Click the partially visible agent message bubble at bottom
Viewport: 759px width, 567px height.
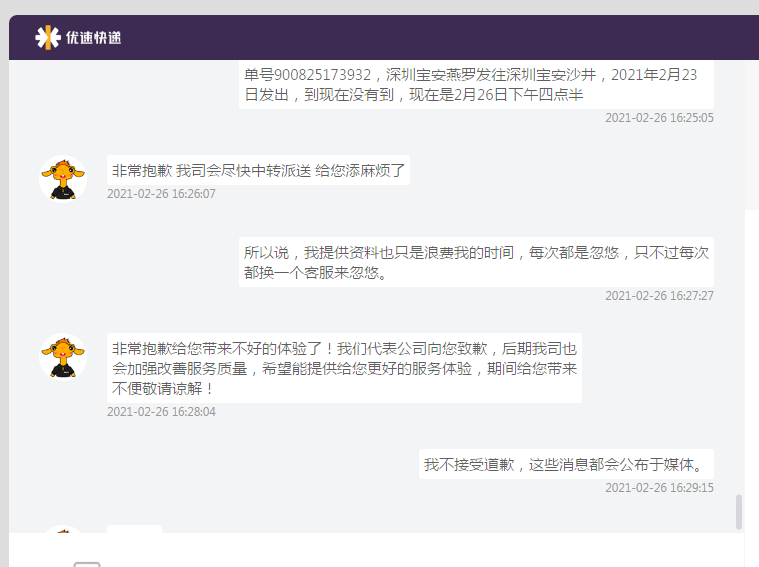pos(135,529)
